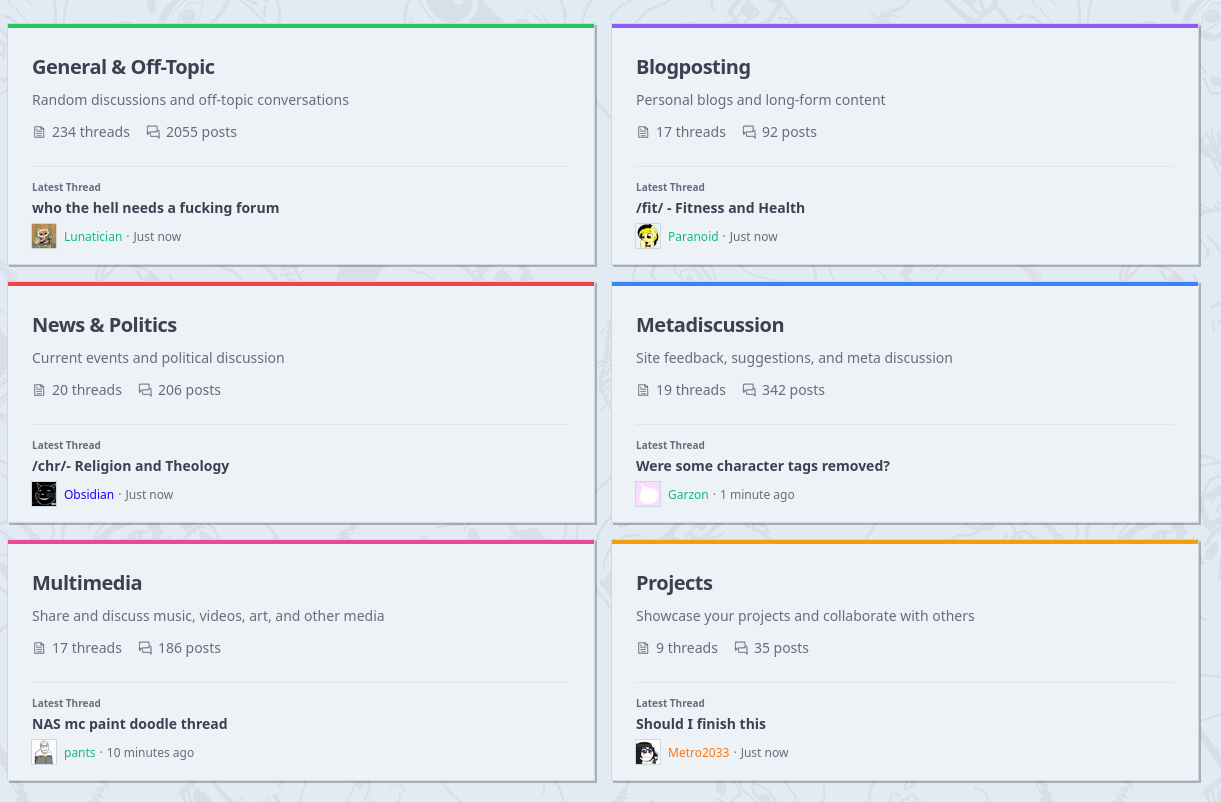Screen dimensions: 1221x802
Task: Open 'Were some character tags removed?' thread
Action: pyautogui.click(x=762, y=466)
